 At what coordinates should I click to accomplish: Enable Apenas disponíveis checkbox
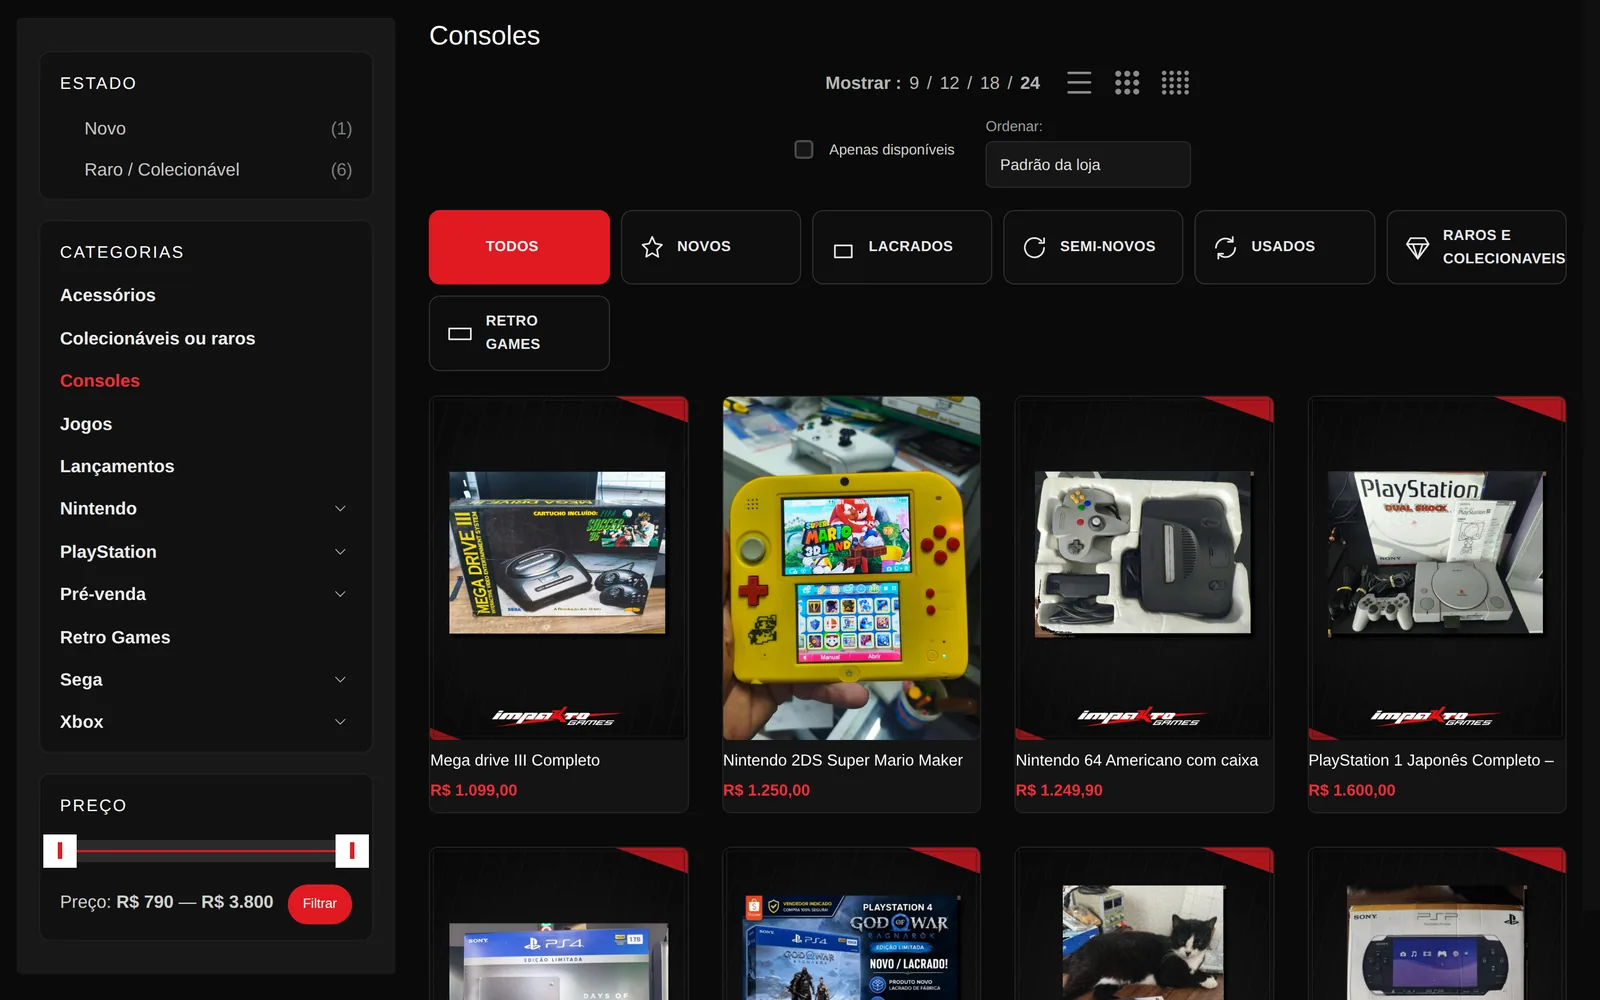click(x=804, y=149)
